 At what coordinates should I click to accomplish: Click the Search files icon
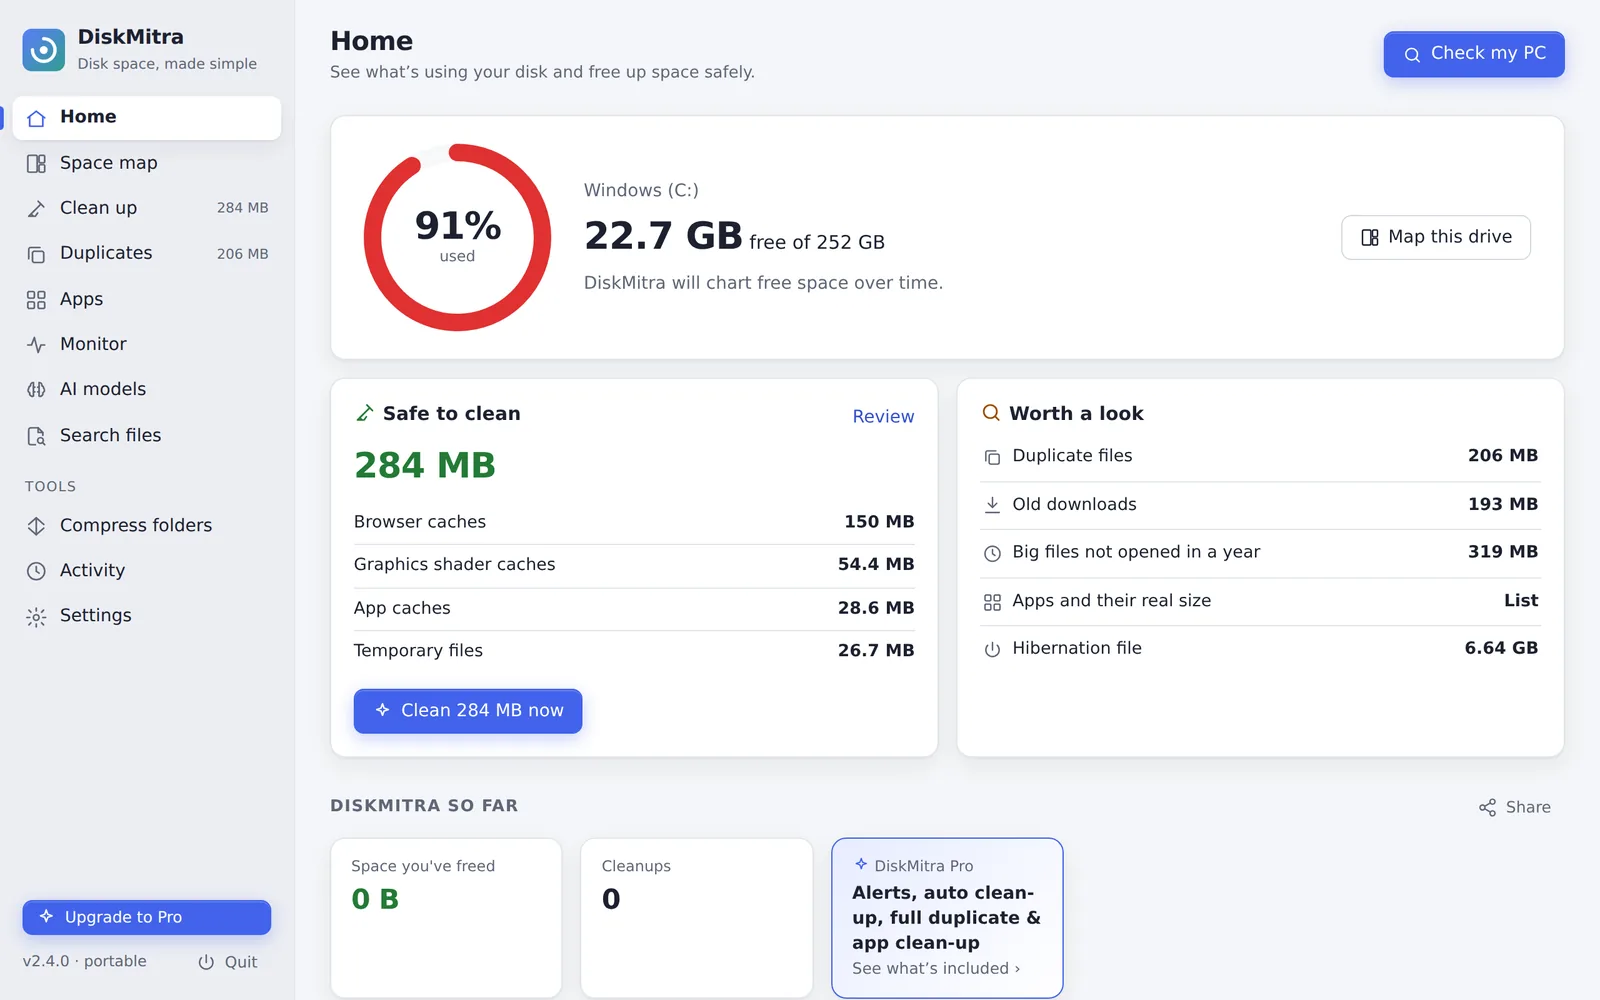point(37,435)
